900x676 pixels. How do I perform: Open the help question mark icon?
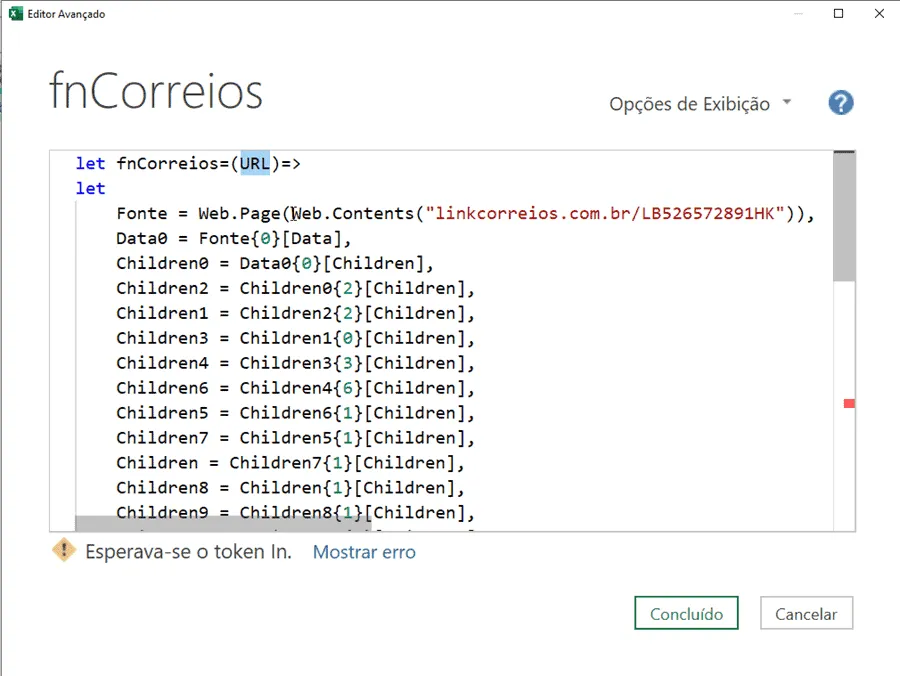tap(840, 103)
